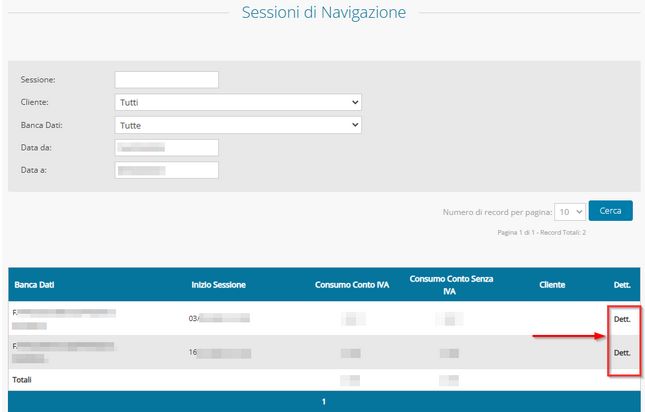Click the Banca Dati column header
Viewport: 645px width, 412px height.
coord(35,285)
